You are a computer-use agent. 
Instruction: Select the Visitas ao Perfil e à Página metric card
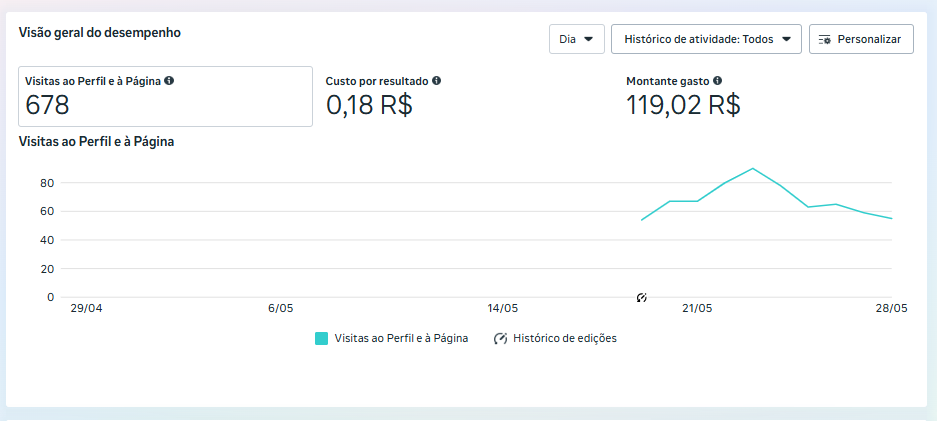tap(166, 96)
